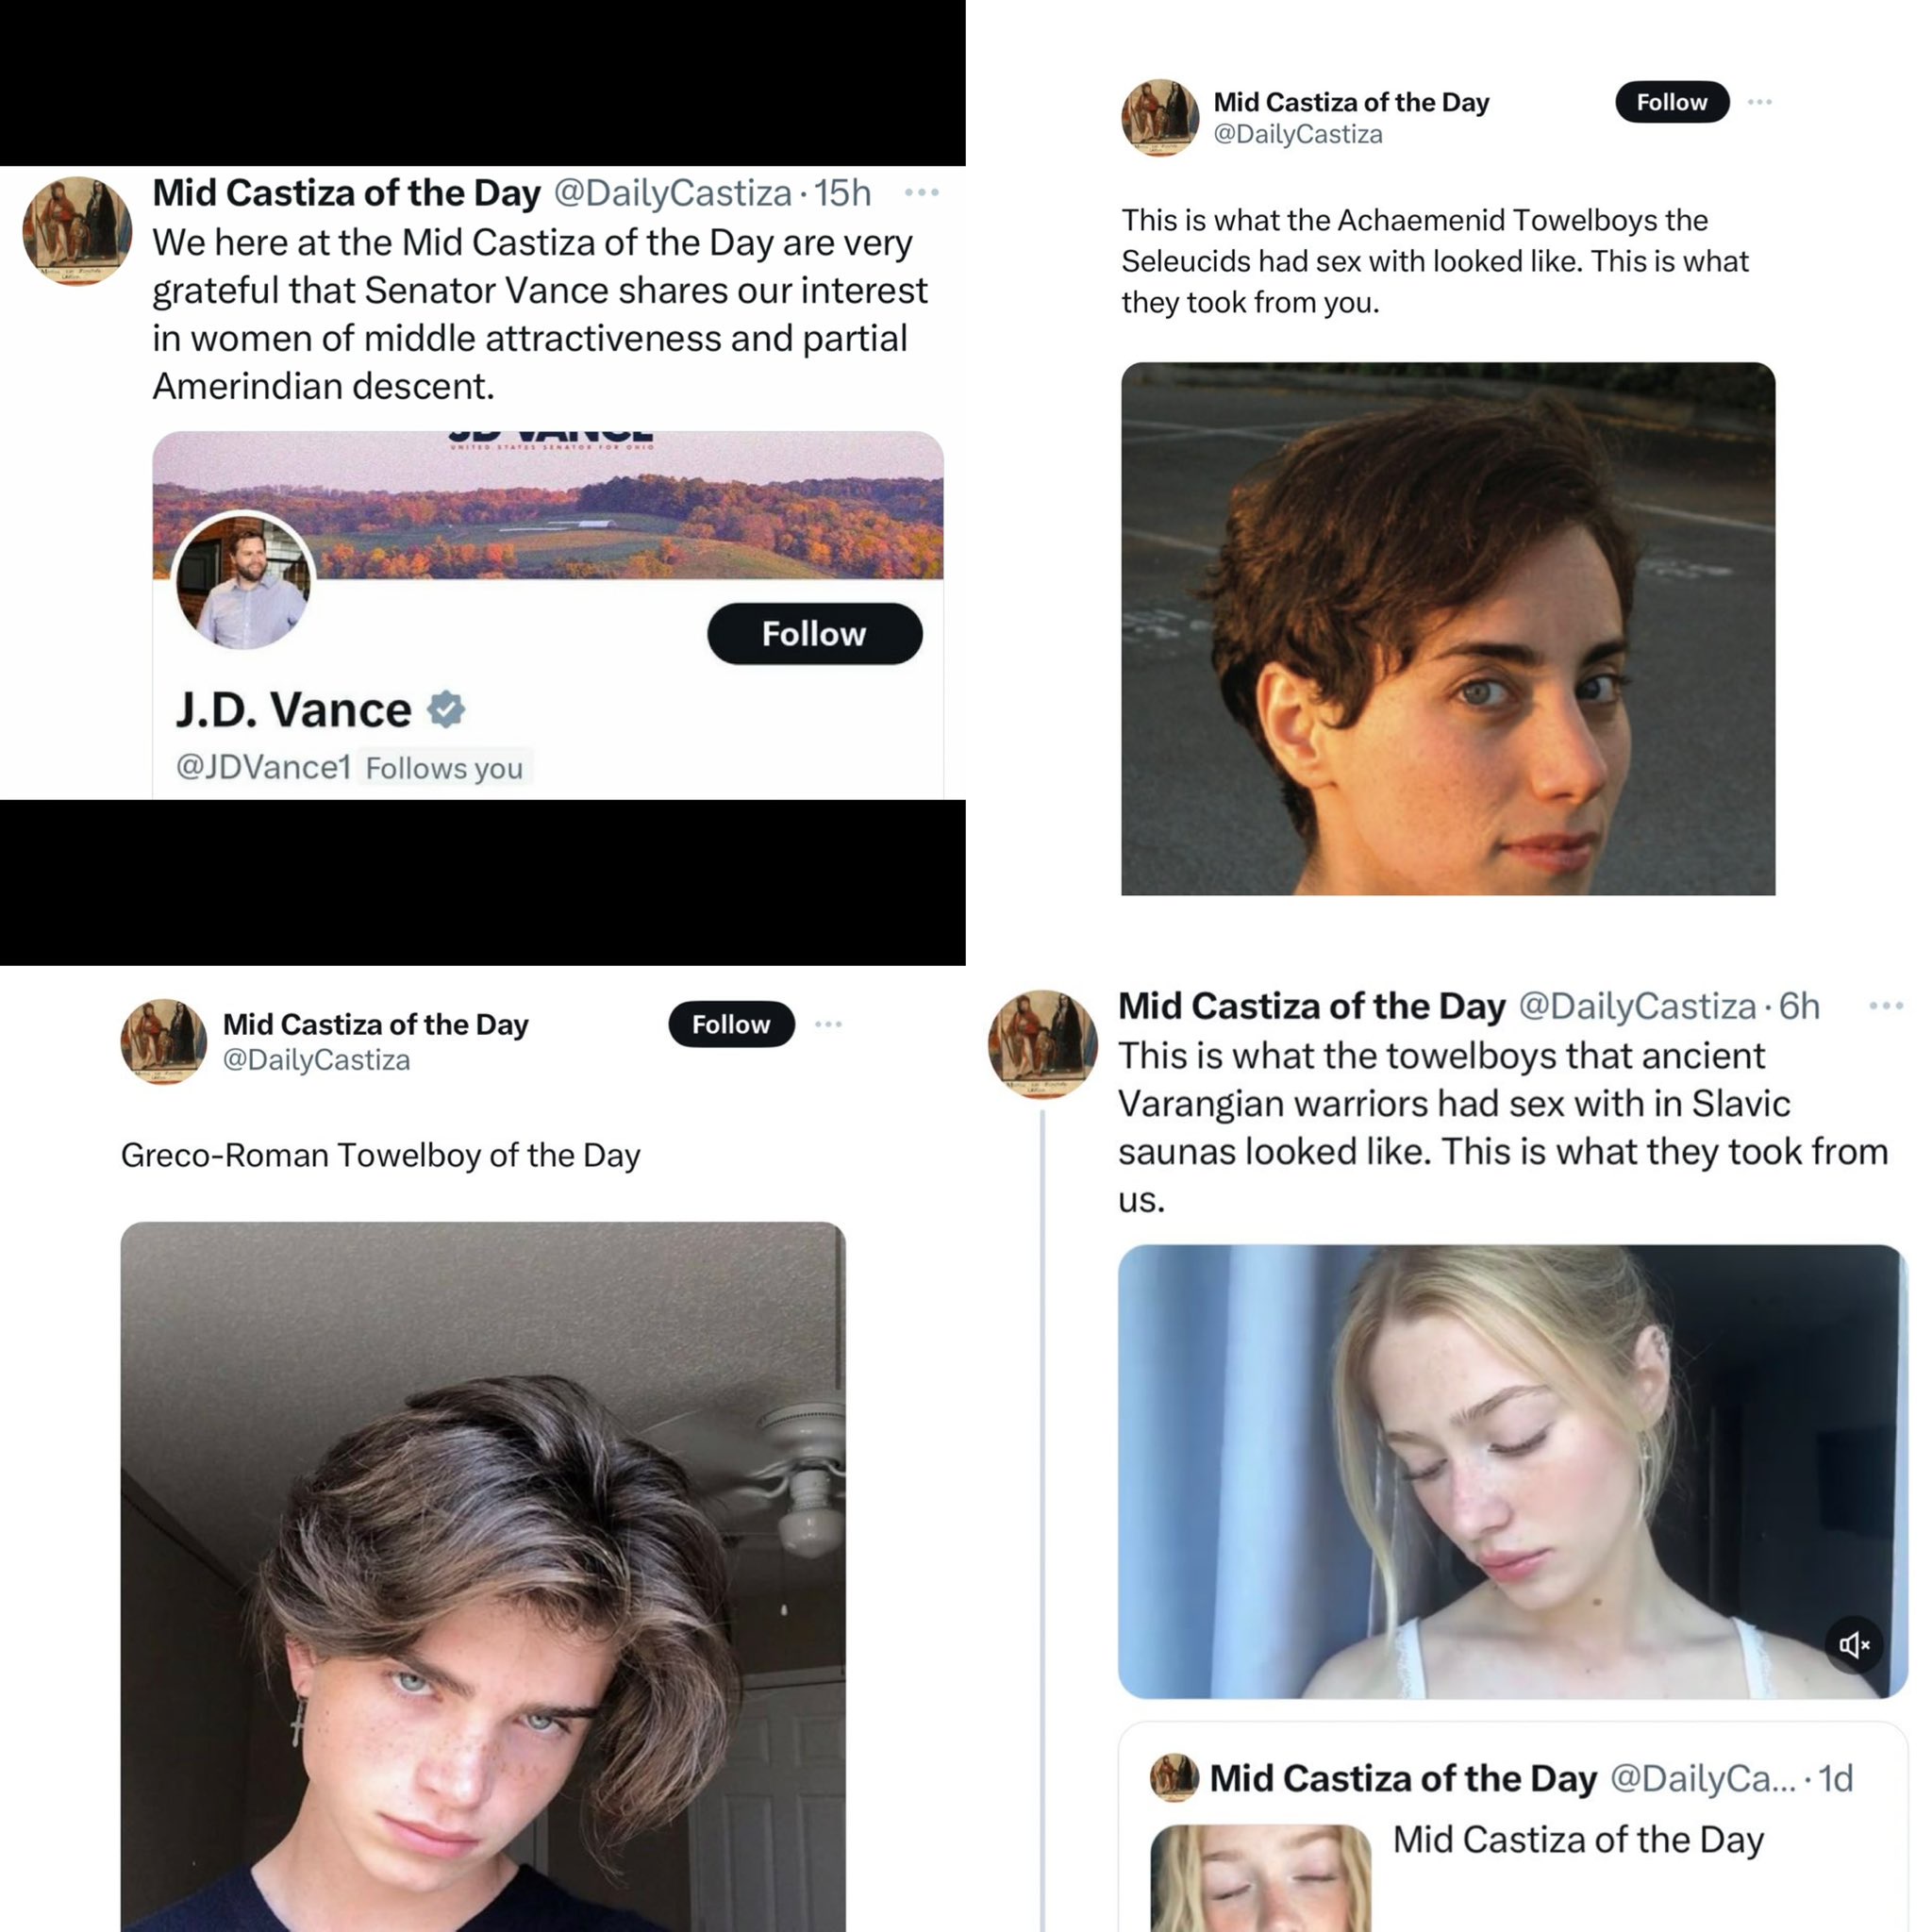
Task: Open the profile photo in the J.D. Vance card
Action: tap(243, 582)
